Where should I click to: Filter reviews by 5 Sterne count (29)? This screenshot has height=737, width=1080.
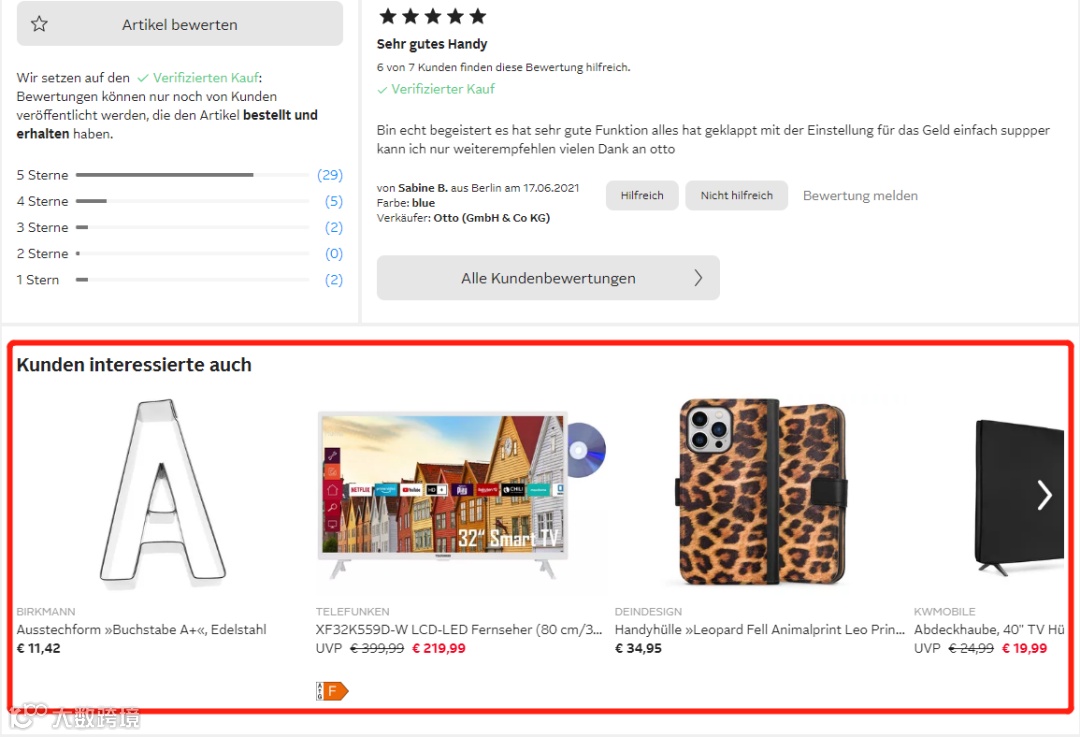coord(330,175)
